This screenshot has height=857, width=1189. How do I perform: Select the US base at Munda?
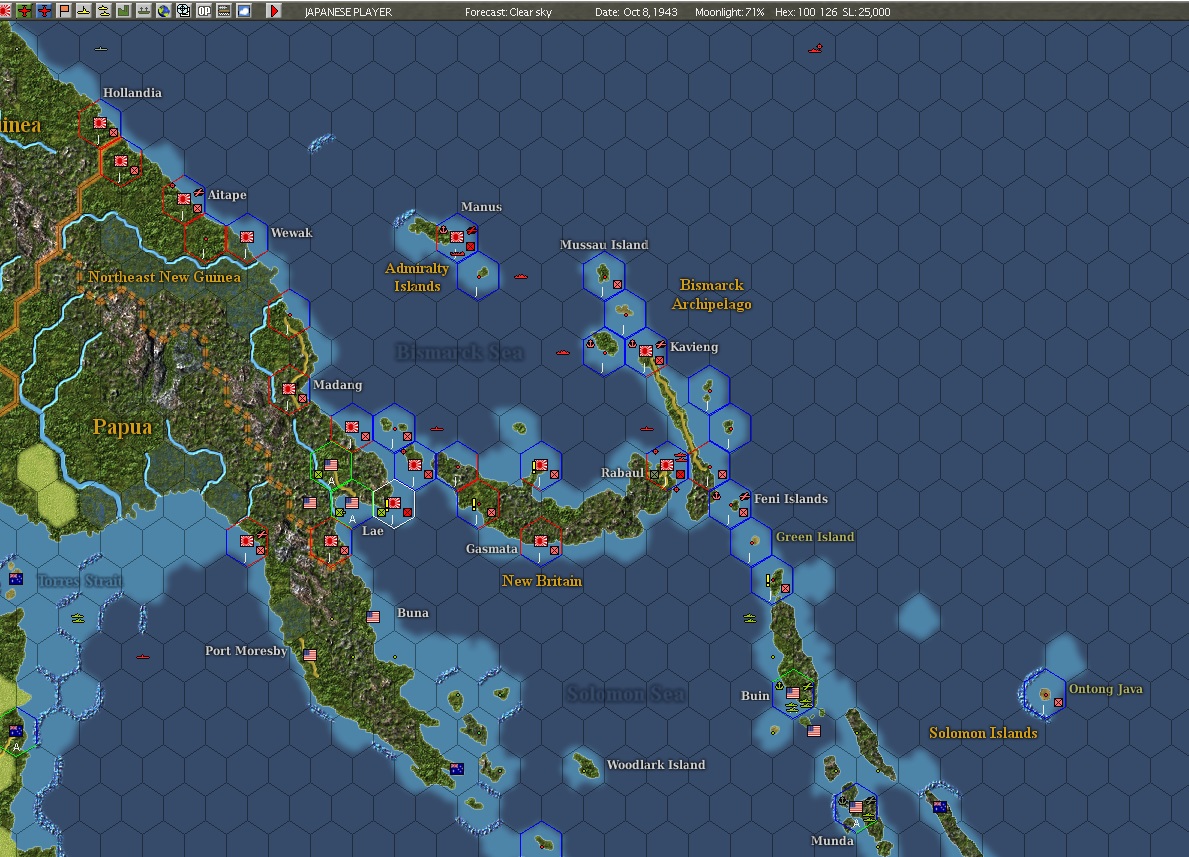click(x=856, y=806)
